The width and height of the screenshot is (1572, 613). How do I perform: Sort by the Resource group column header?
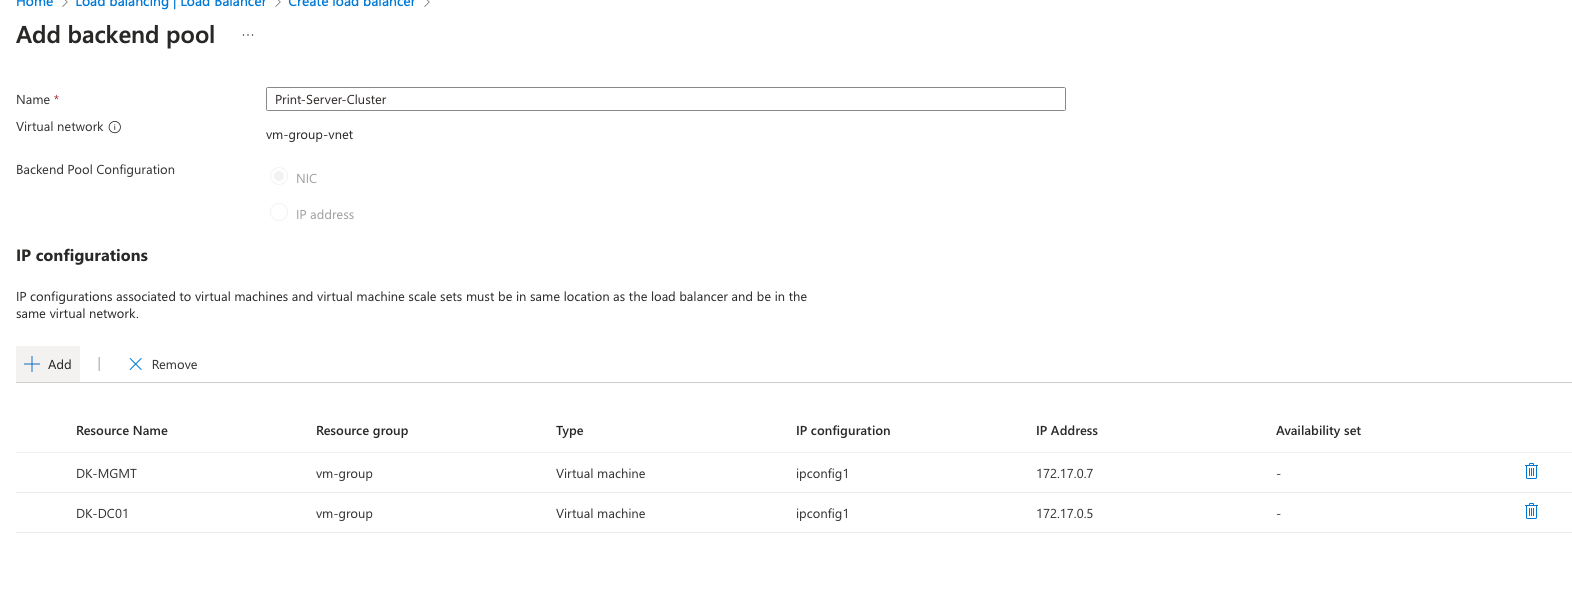click(x=362, y=431)
